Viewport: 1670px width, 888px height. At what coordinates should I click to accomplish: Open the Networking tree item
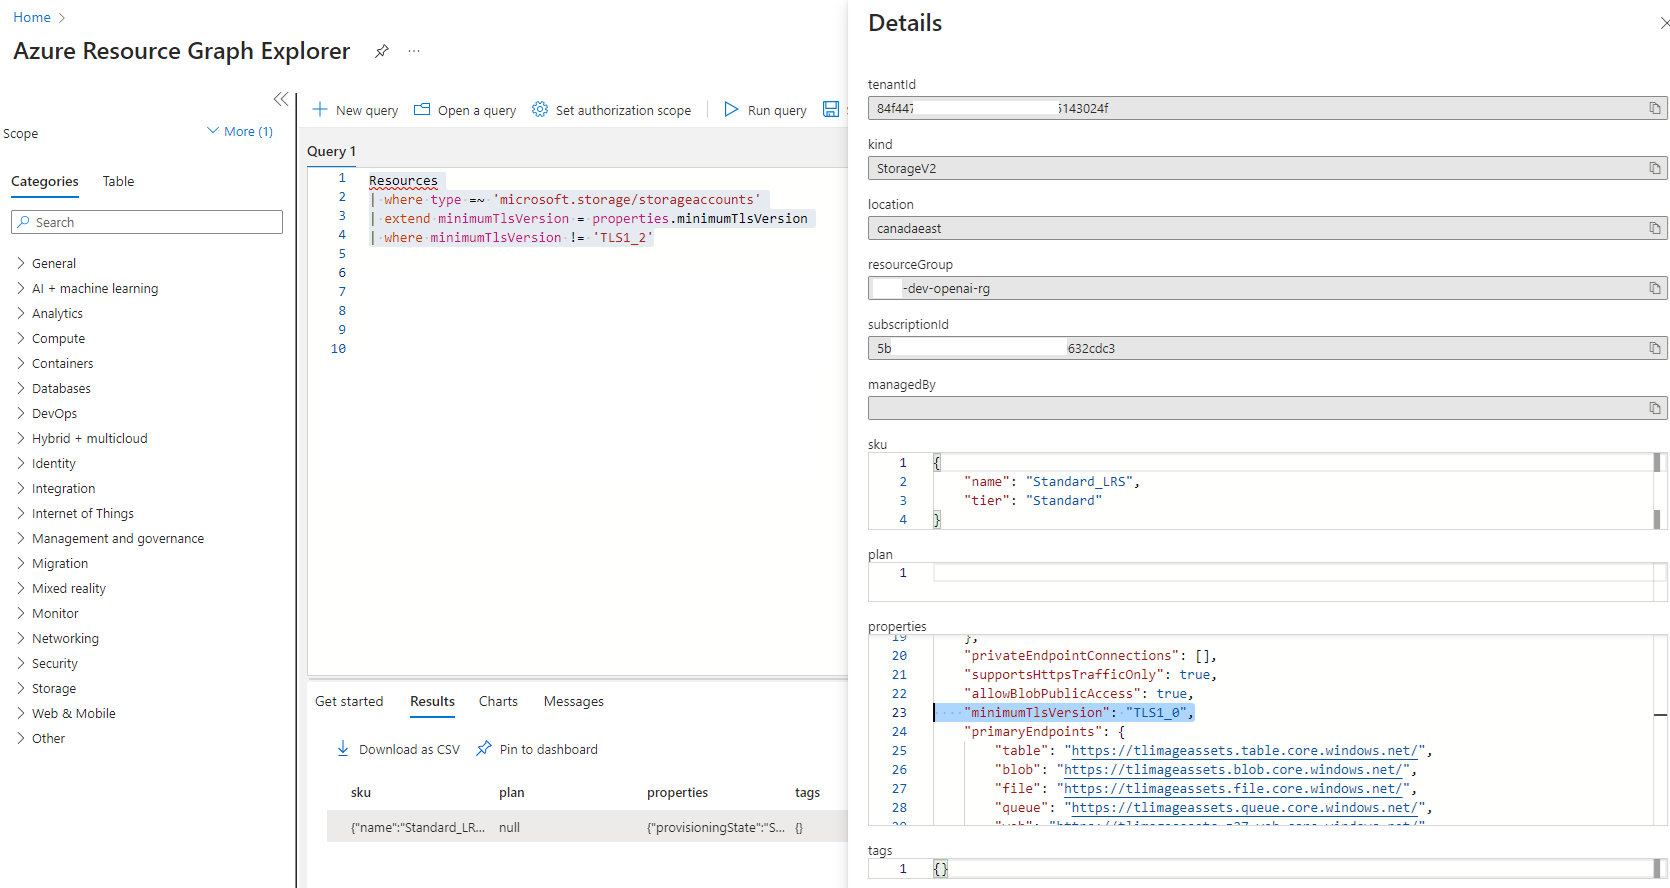pyautogui.click(x=65, y=638)
